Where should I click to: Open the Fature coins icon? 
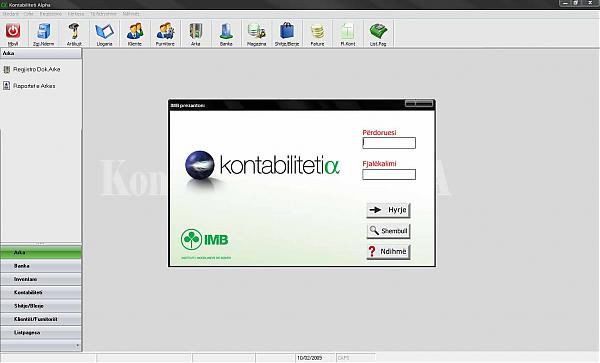click(x=317, y=31)
